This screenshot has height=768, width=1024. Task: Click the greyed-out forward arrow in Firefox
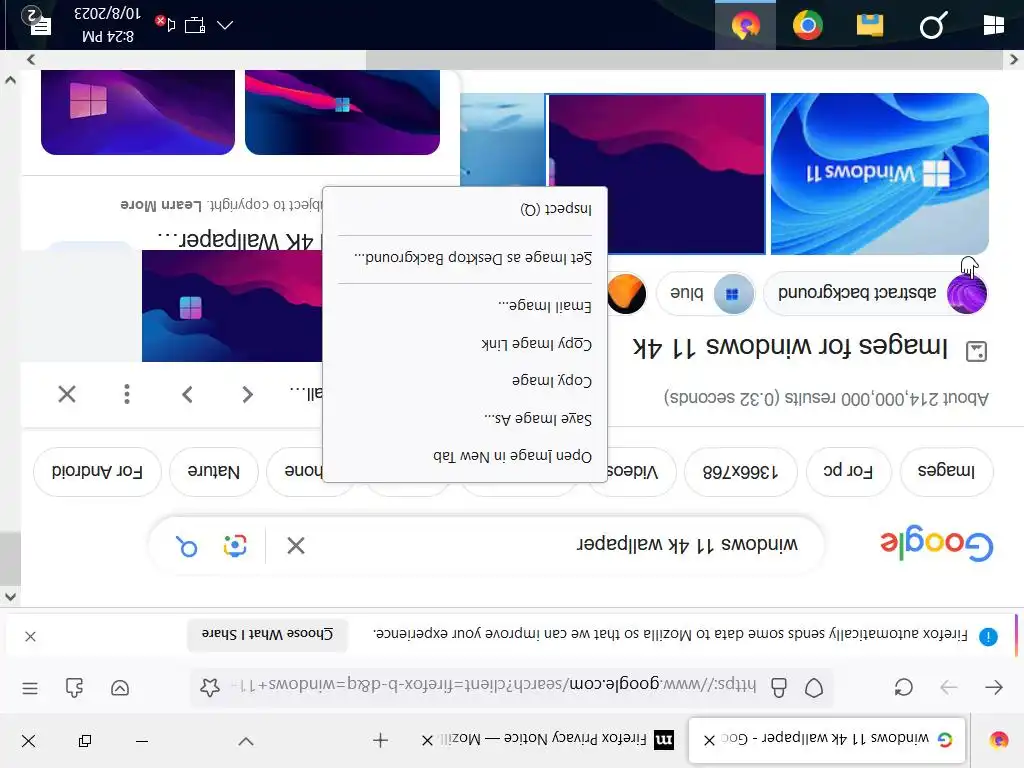(x=949, y=687)
